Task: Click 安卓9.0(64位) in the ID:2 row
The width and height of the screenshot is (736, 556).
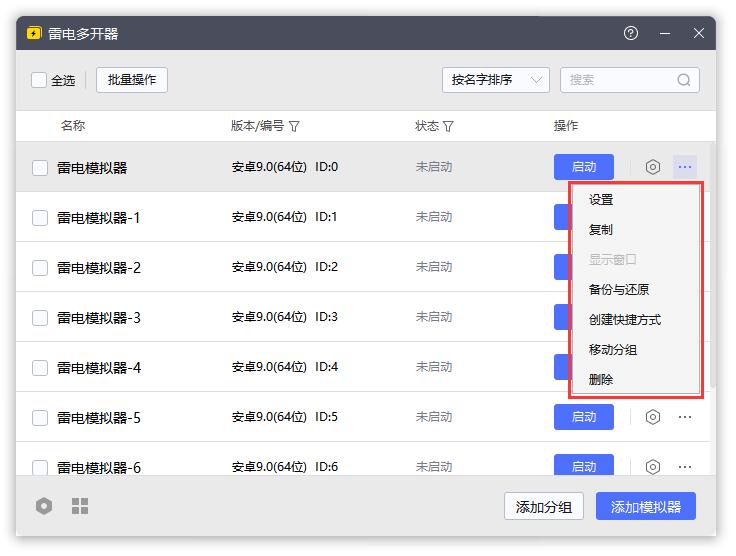Action: click(269, 267)
